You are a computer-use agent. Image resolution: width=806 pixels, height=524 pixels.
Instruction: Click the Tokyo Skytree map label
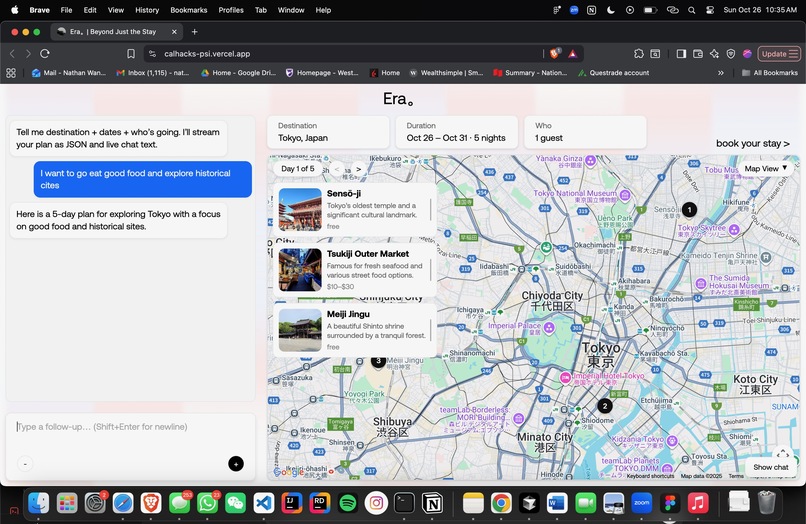(702, 230)
